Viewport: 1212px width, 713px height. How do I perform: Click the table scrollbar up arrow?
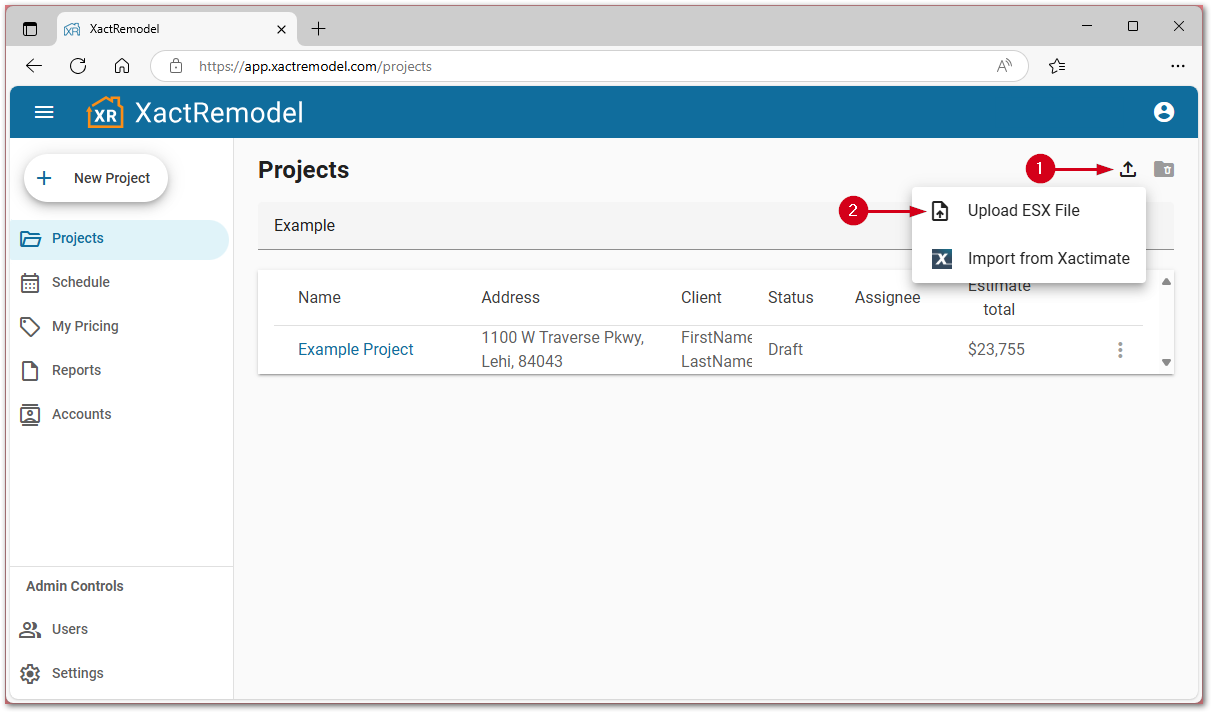pyautogui.click(x=1166, y=282)
